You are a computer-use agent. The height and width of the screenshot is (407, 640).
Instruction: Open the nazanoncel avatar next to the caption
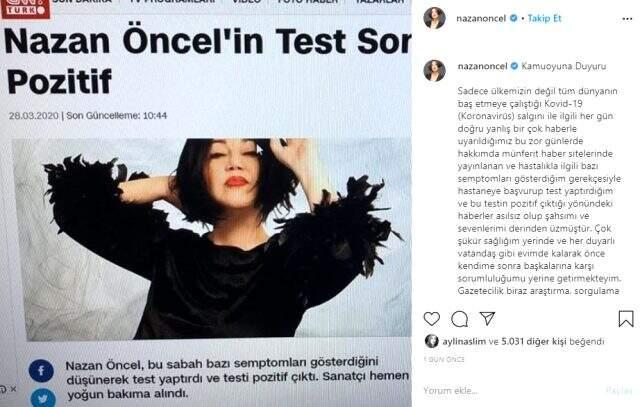coord(434,70)
